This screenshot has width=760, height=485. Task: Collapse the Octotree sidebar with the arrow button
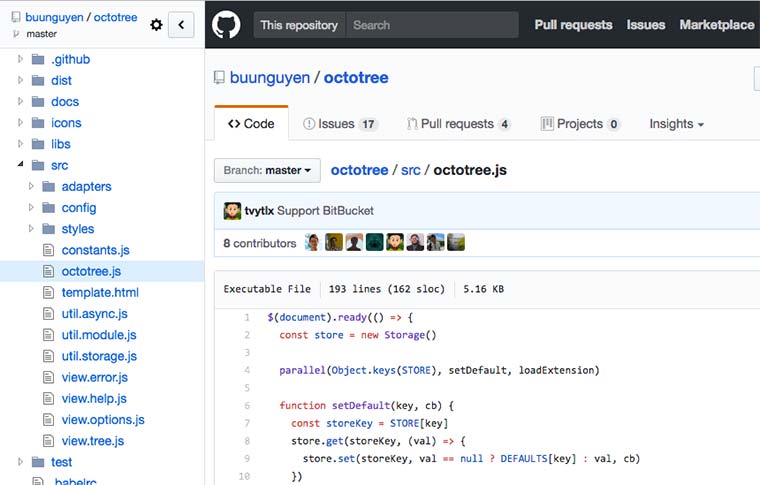coord(181,25)
